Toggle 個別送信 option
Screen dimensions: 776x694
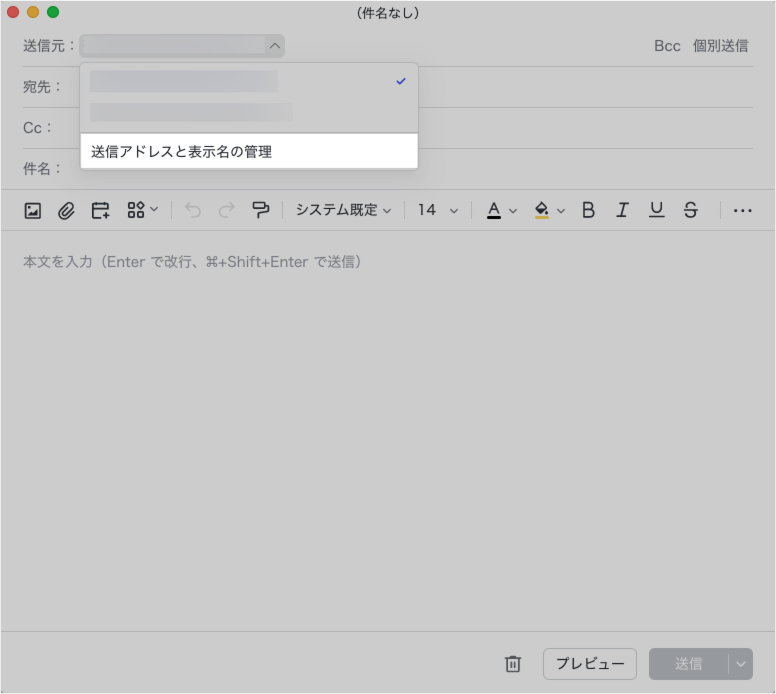(x=720, y=46)
